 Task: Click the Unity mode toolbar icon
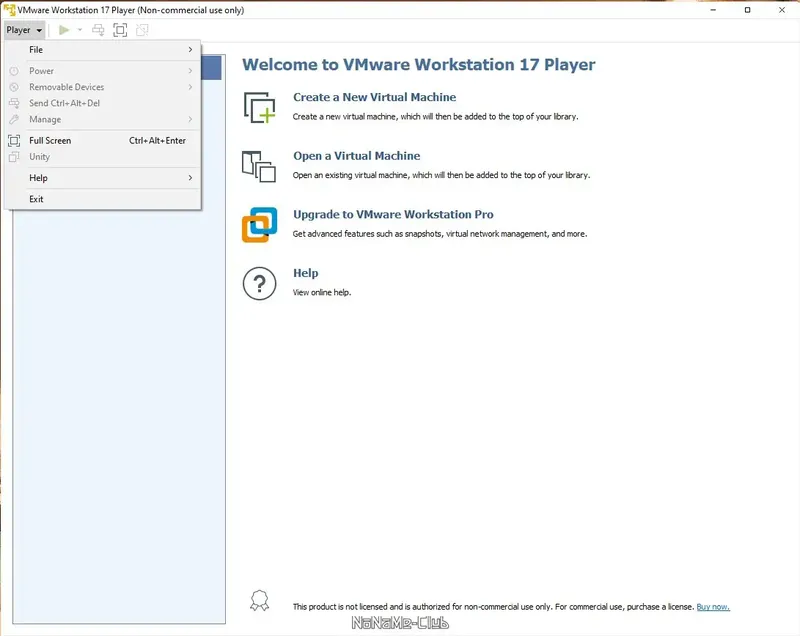pos(142,30)
